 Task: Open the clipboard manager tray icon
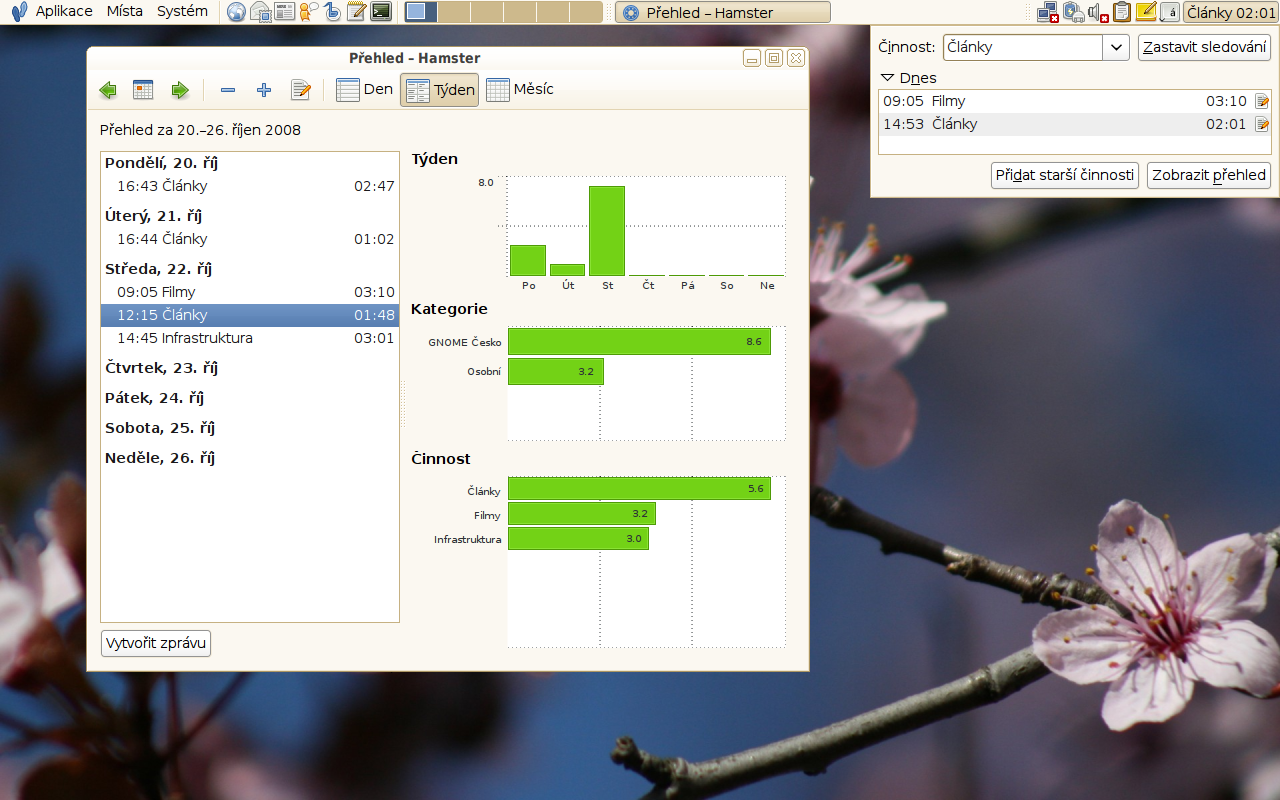click(x=1123, y=12)
